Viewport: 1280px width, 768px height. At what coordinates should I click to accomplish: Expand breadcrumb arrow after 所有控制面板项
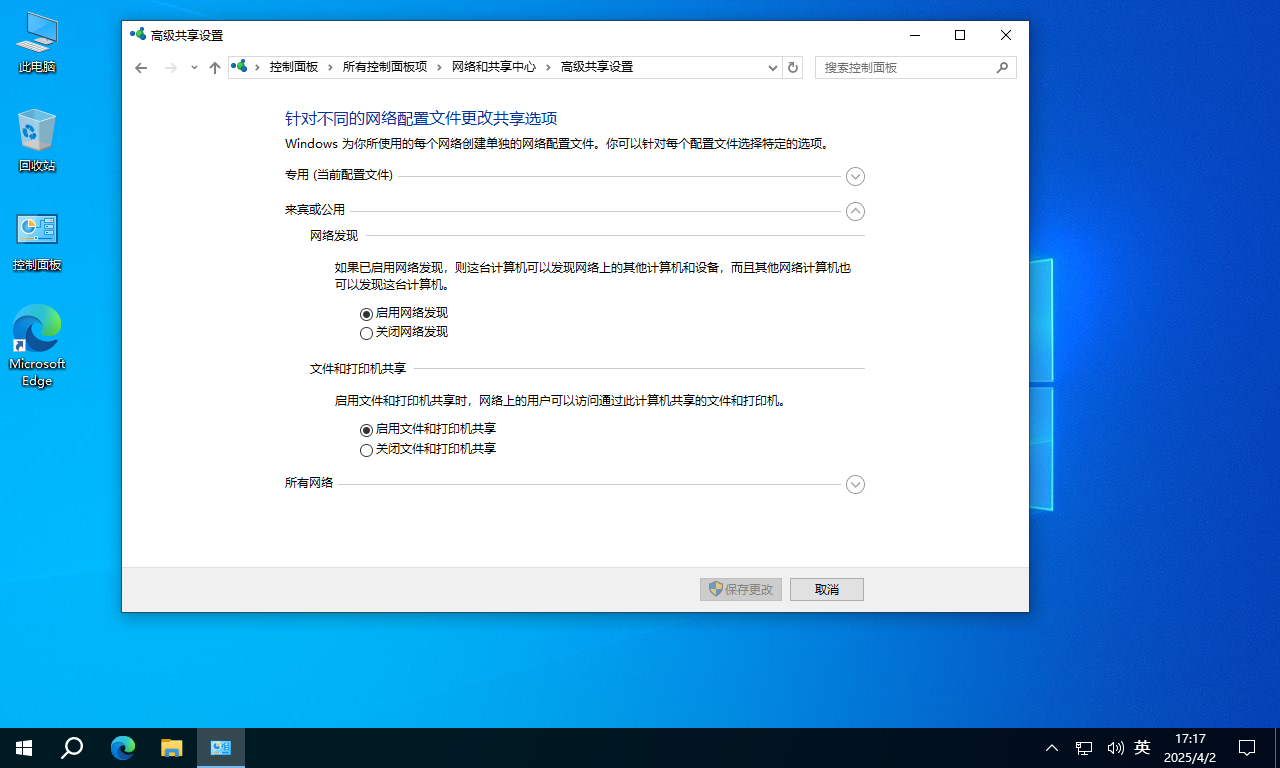tap(440, 67)
